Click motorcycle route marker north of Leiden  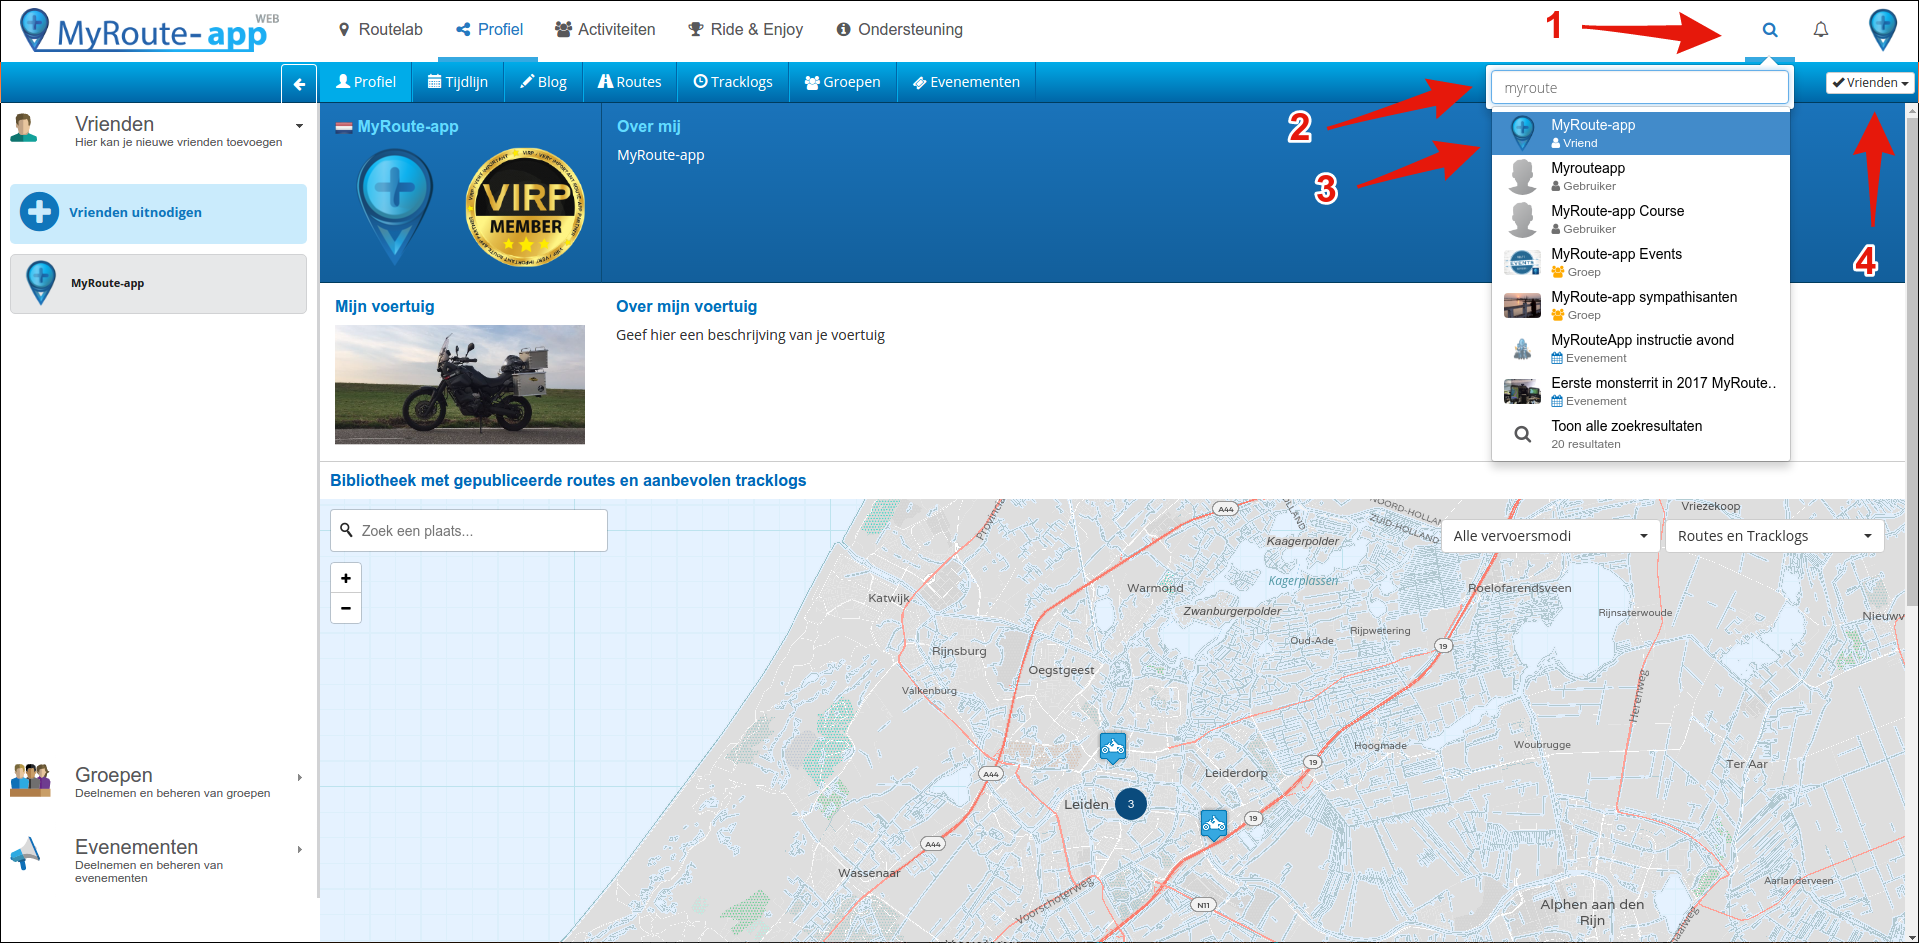pyautogui.click(x=1112, y=748)
